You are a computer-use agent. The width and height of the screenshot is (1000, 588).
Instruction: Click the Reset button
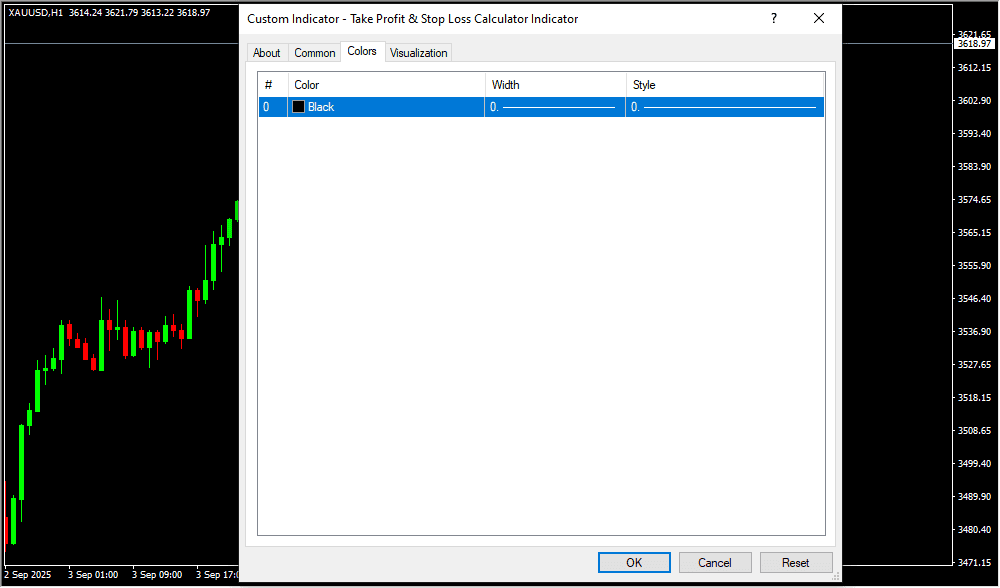pyautogui.click(x=796, y=562)
